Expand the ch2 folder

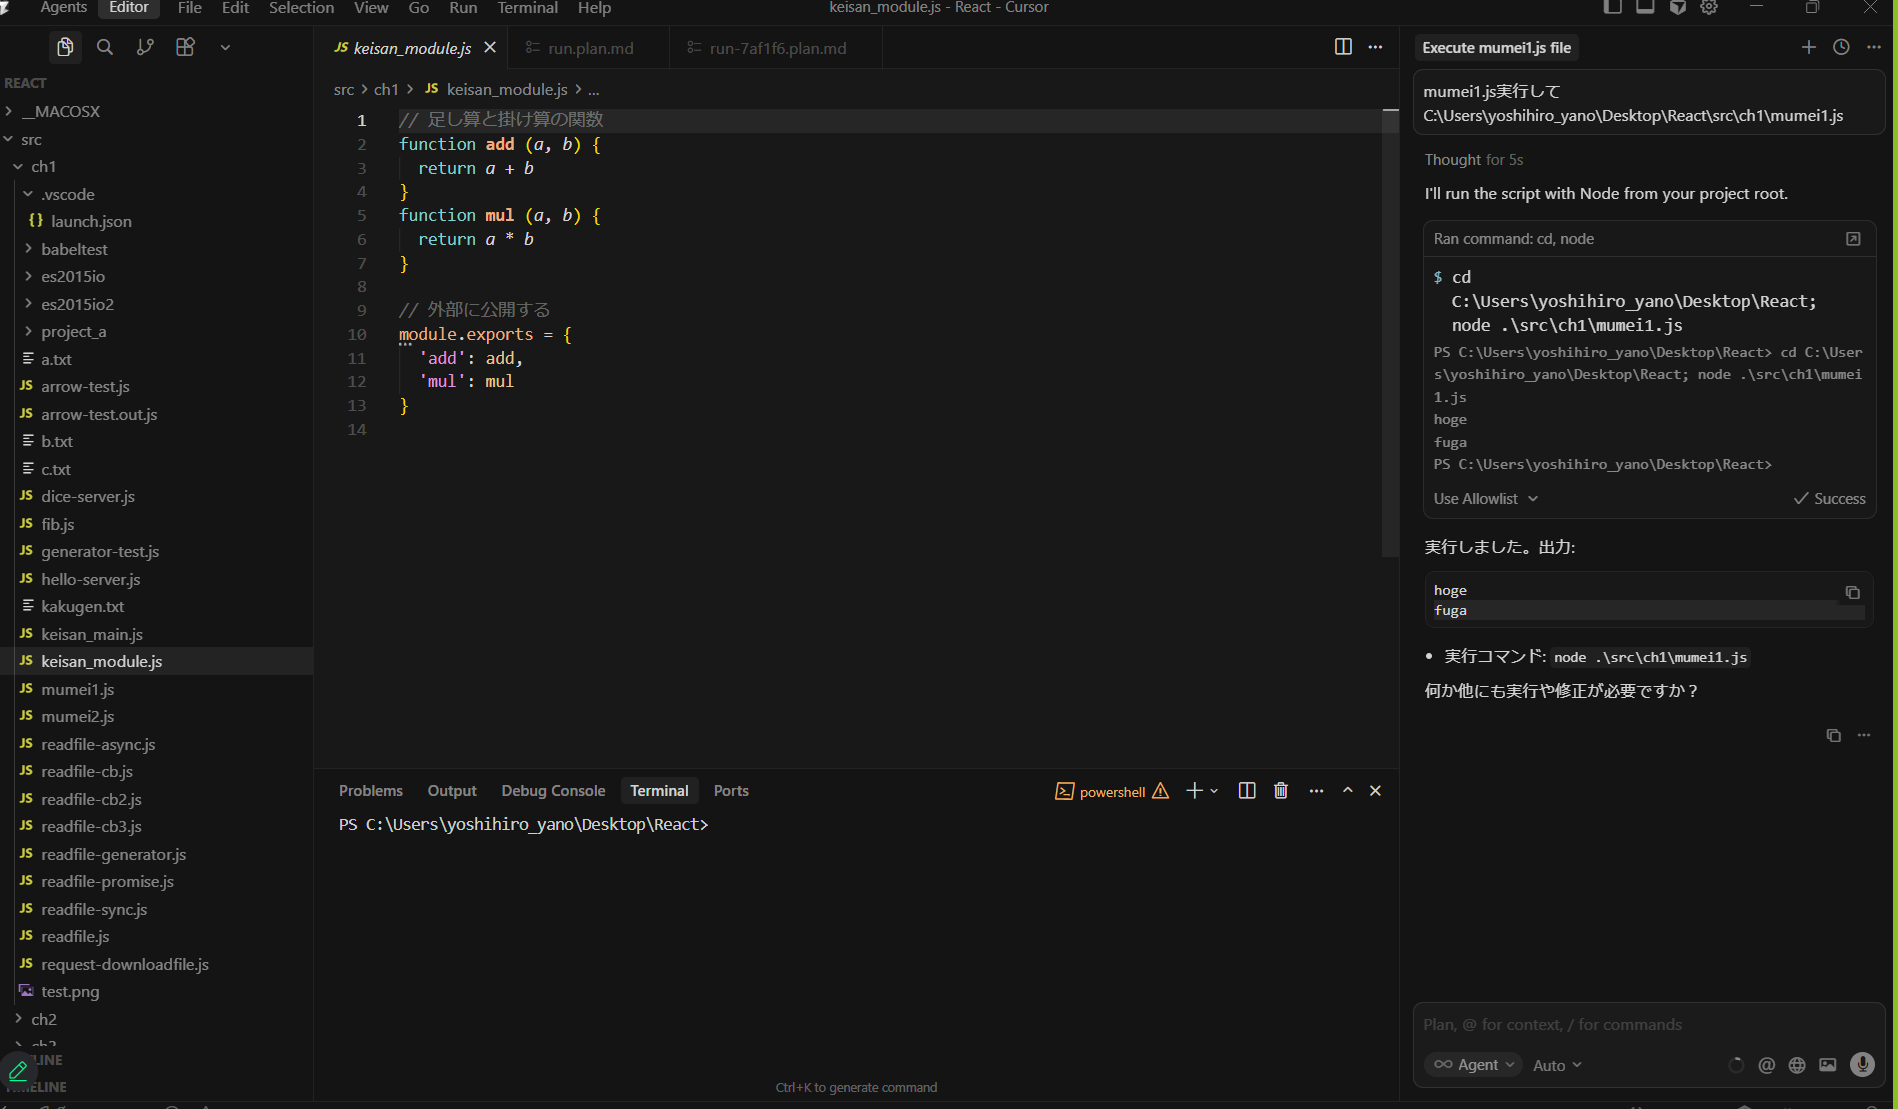click(x=45, y=1018)
